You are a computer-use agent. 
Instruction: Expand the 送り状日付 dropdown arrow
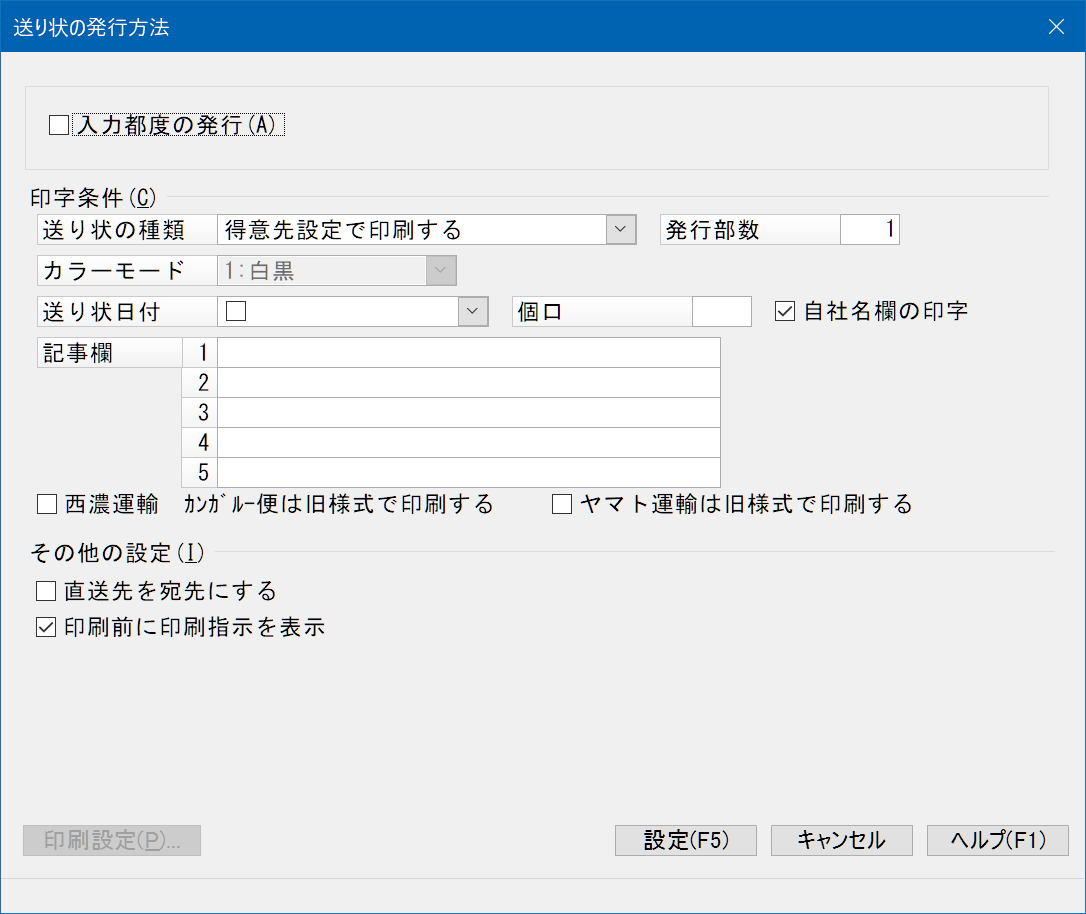pyautogui.click(x=472, y=312)
